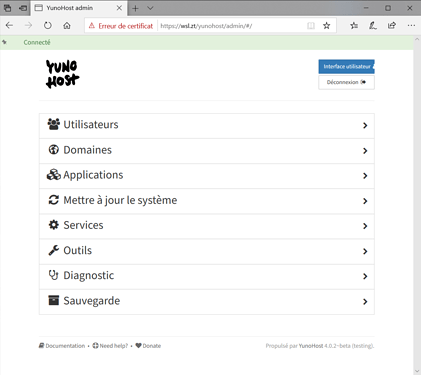Expand the Diagnostic row chevron
This screenshot has height=375, width=421.
(x=365, y=276)
